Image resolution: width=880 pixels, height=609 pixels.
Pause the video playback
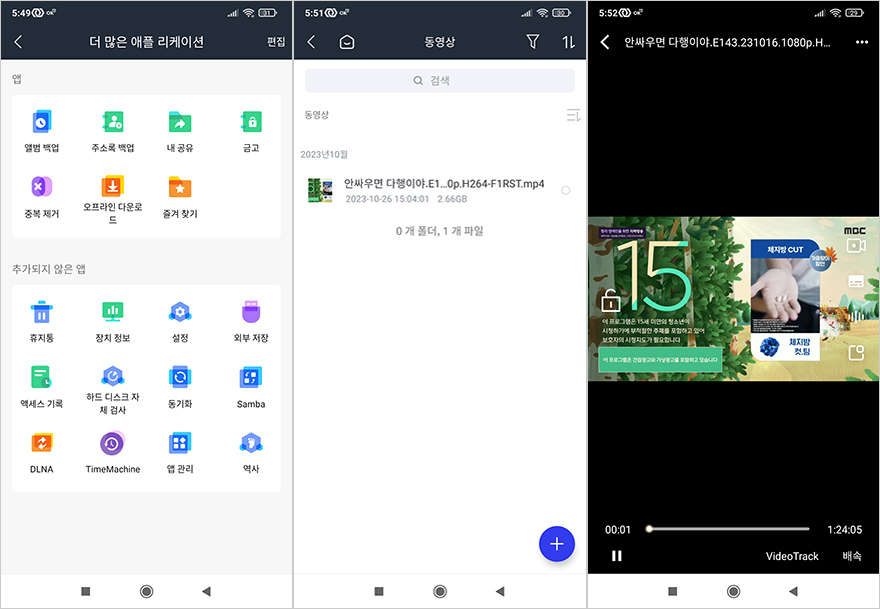pos(617,556)
